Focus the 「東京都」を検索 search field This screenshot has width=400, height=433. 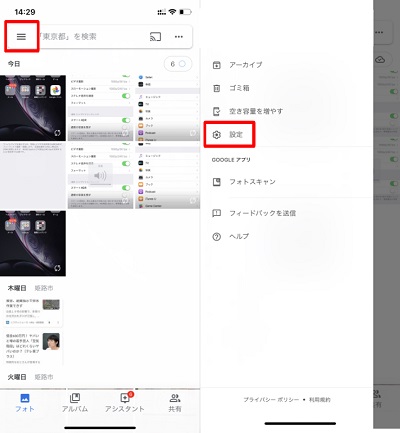[93, 36]
